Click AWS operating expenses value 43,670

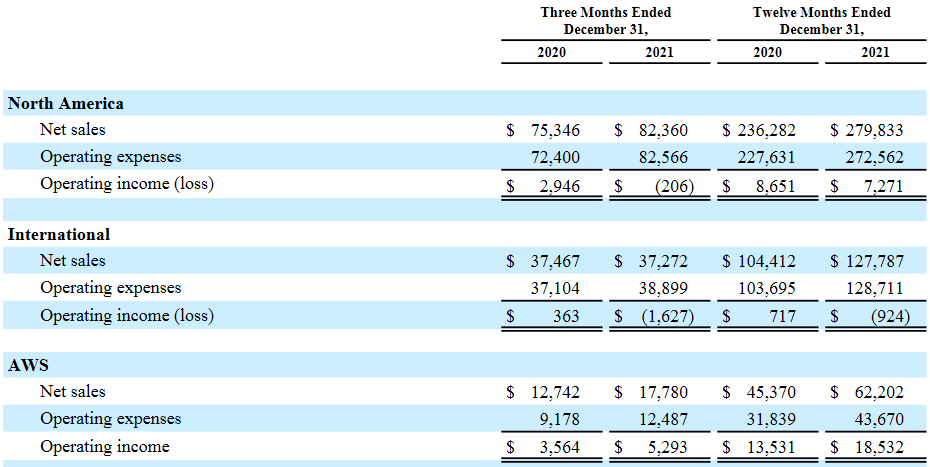(879, 420)
